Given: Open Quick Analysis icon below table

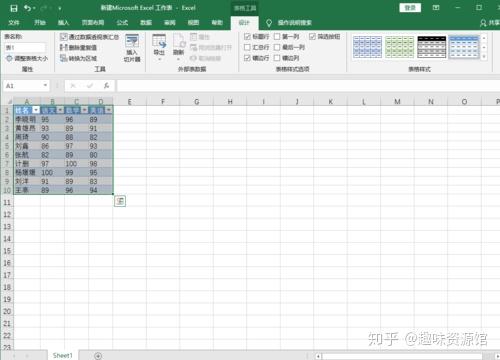Looking at the screenshot, I should coord(120,201).
